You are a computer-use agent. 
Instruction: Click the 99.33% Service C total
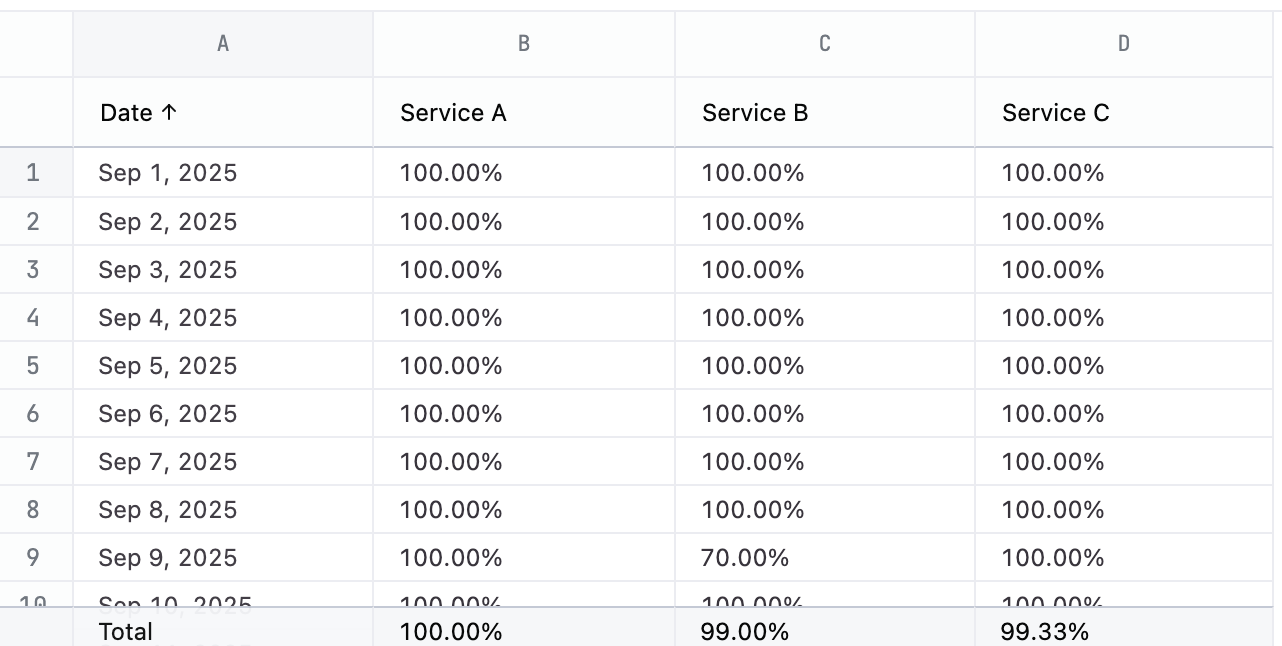coord(1045,632)
